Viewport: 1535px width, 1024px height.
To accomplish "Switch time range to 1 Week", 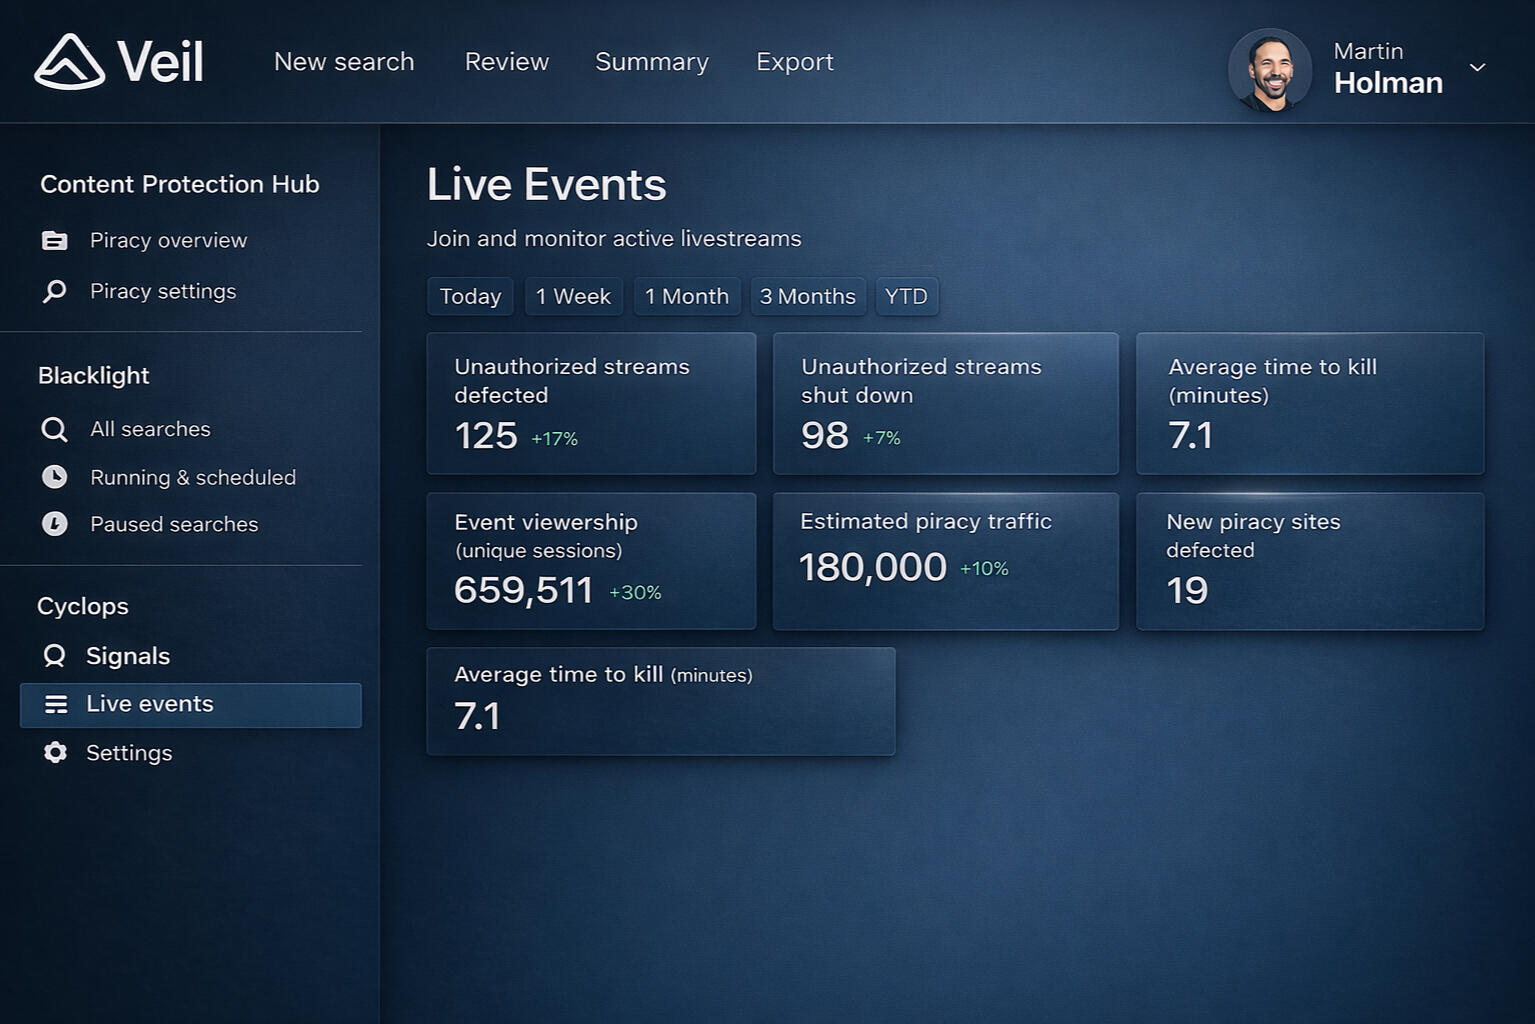I will (x=573, y=297).
